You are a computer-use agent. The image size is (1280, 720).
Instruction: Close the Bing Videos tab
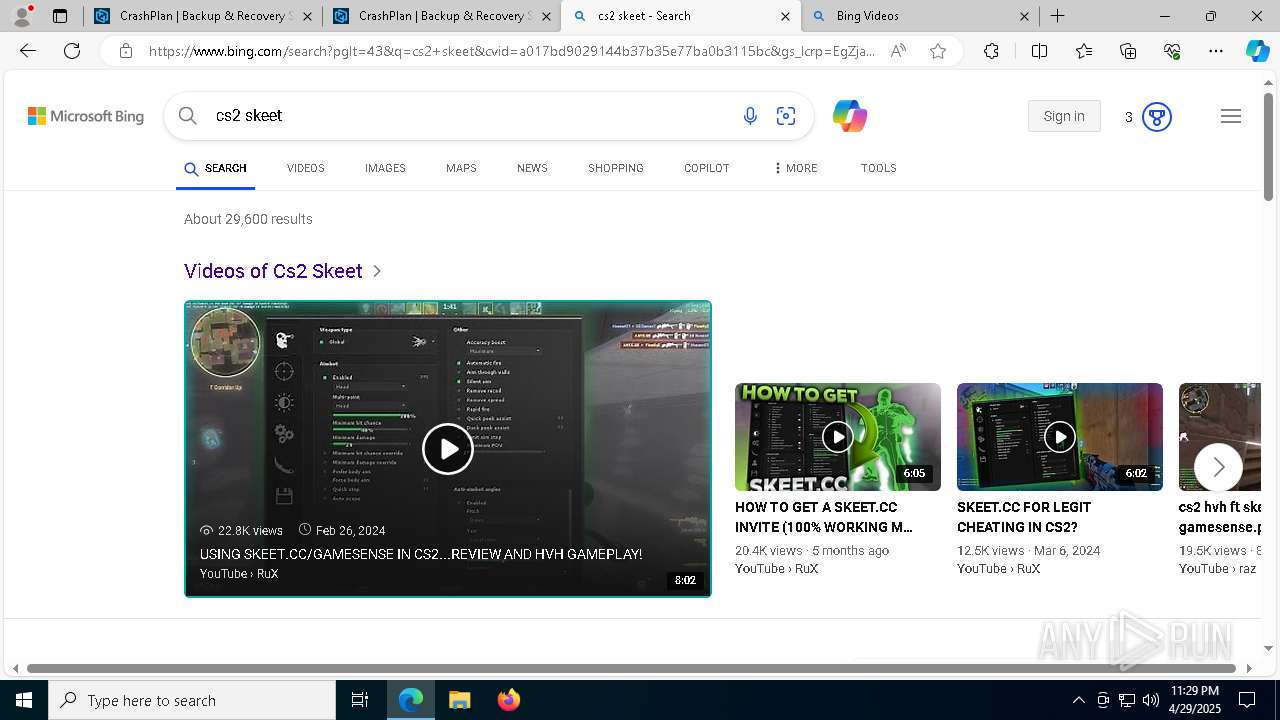tap(1024, 16)
